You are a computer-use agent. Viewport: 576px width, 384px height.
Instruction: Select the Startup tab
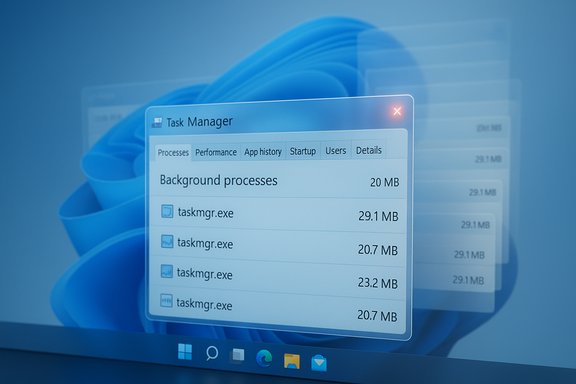(x=303, y=151)
